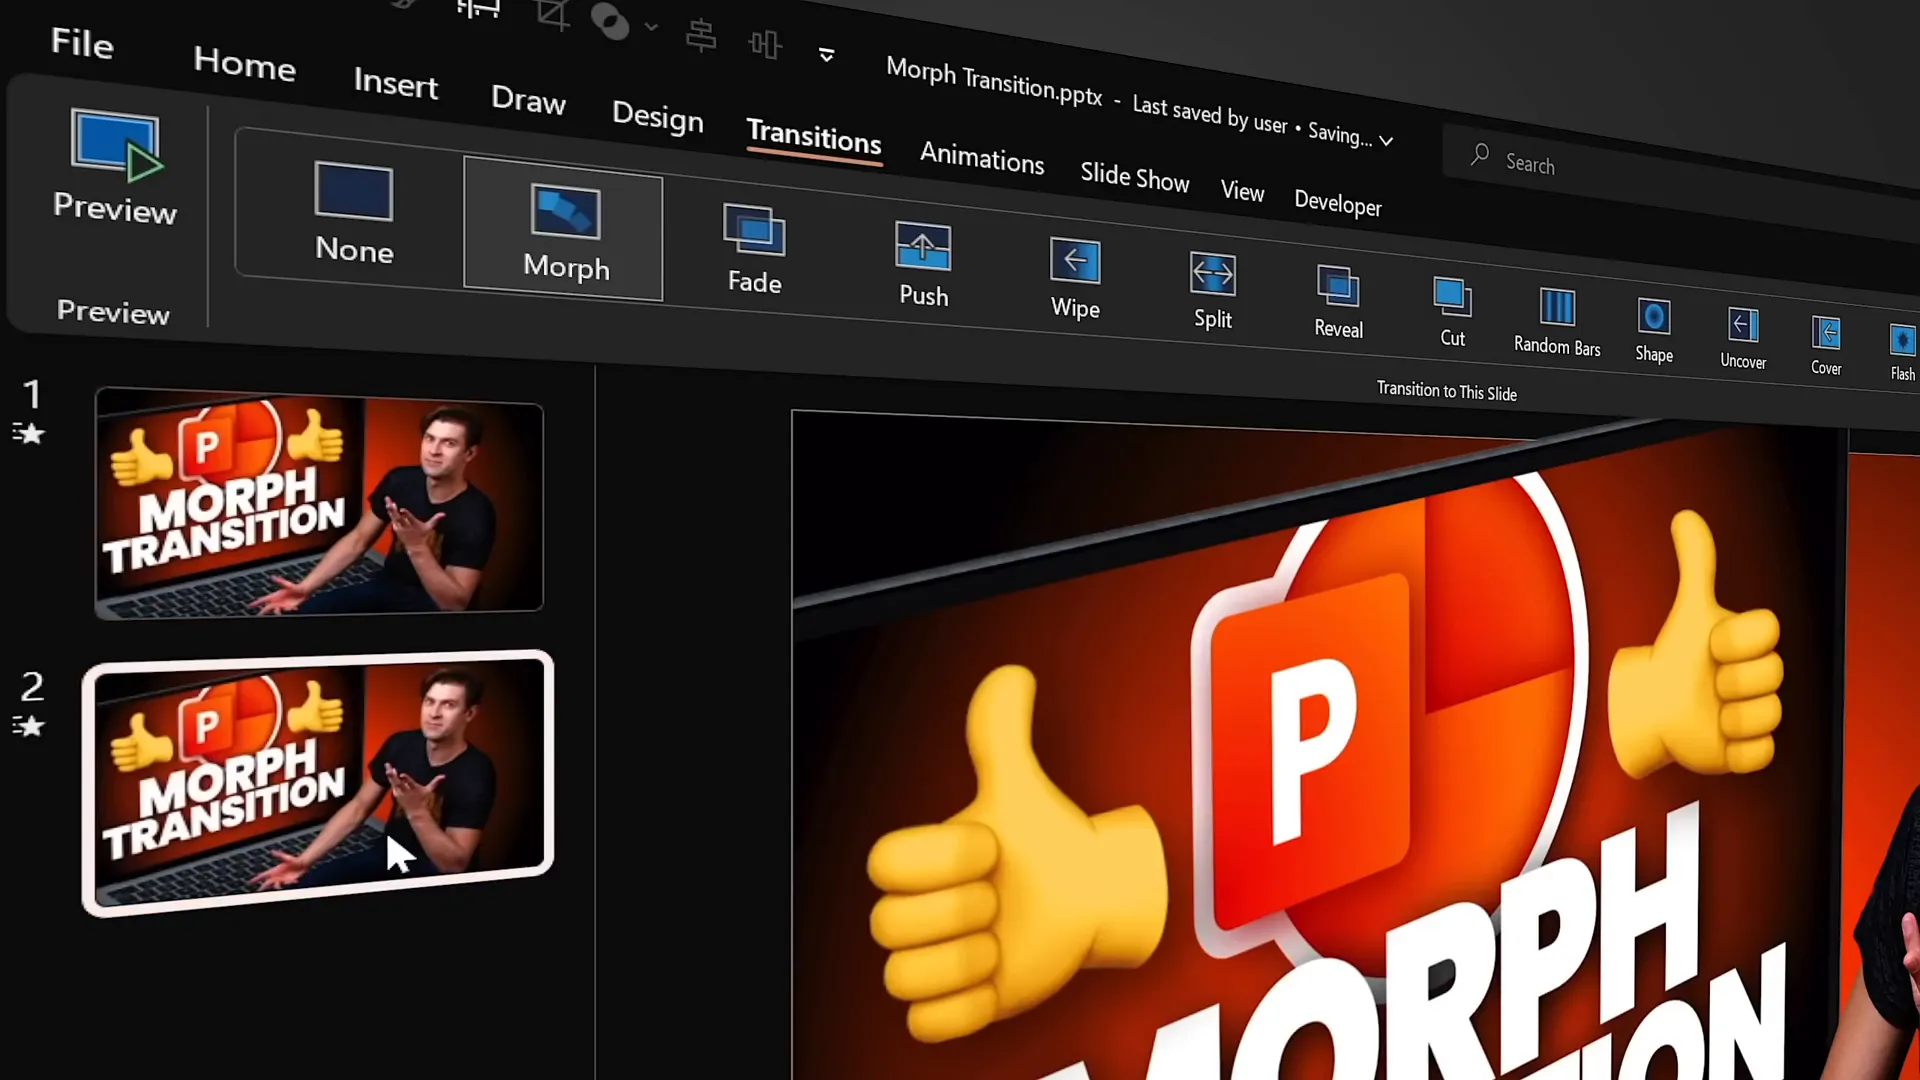
Task: Click the 'Preview' group label below button
Action: [x=113, y=312]
